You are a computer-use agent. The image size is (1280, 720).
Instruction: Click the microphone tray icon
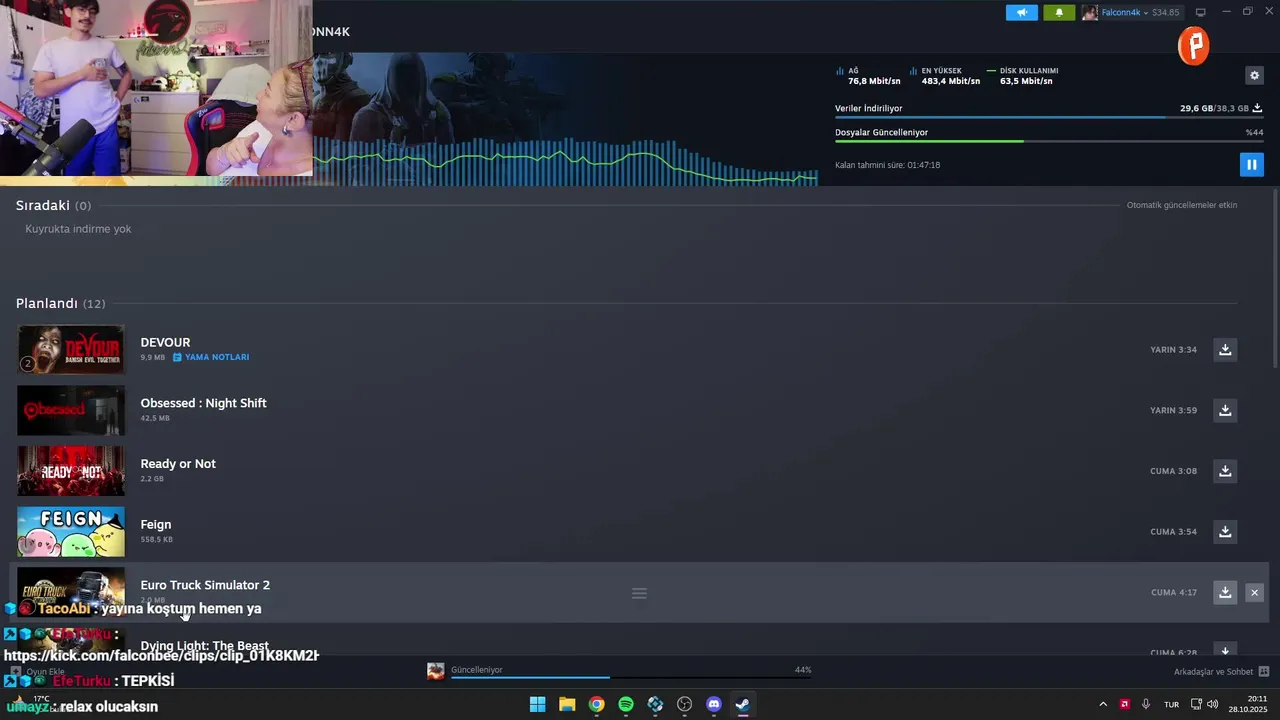[1146, 704]
